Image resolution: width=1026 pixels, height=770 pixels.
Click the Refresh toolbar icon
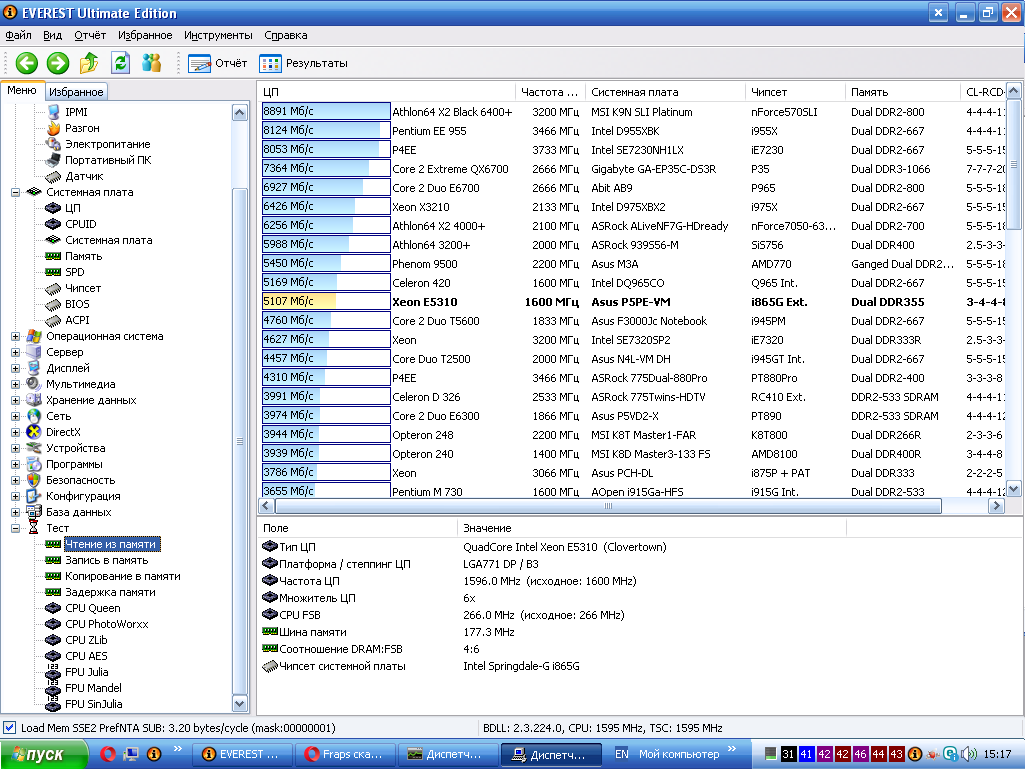[x=120, y=63]
